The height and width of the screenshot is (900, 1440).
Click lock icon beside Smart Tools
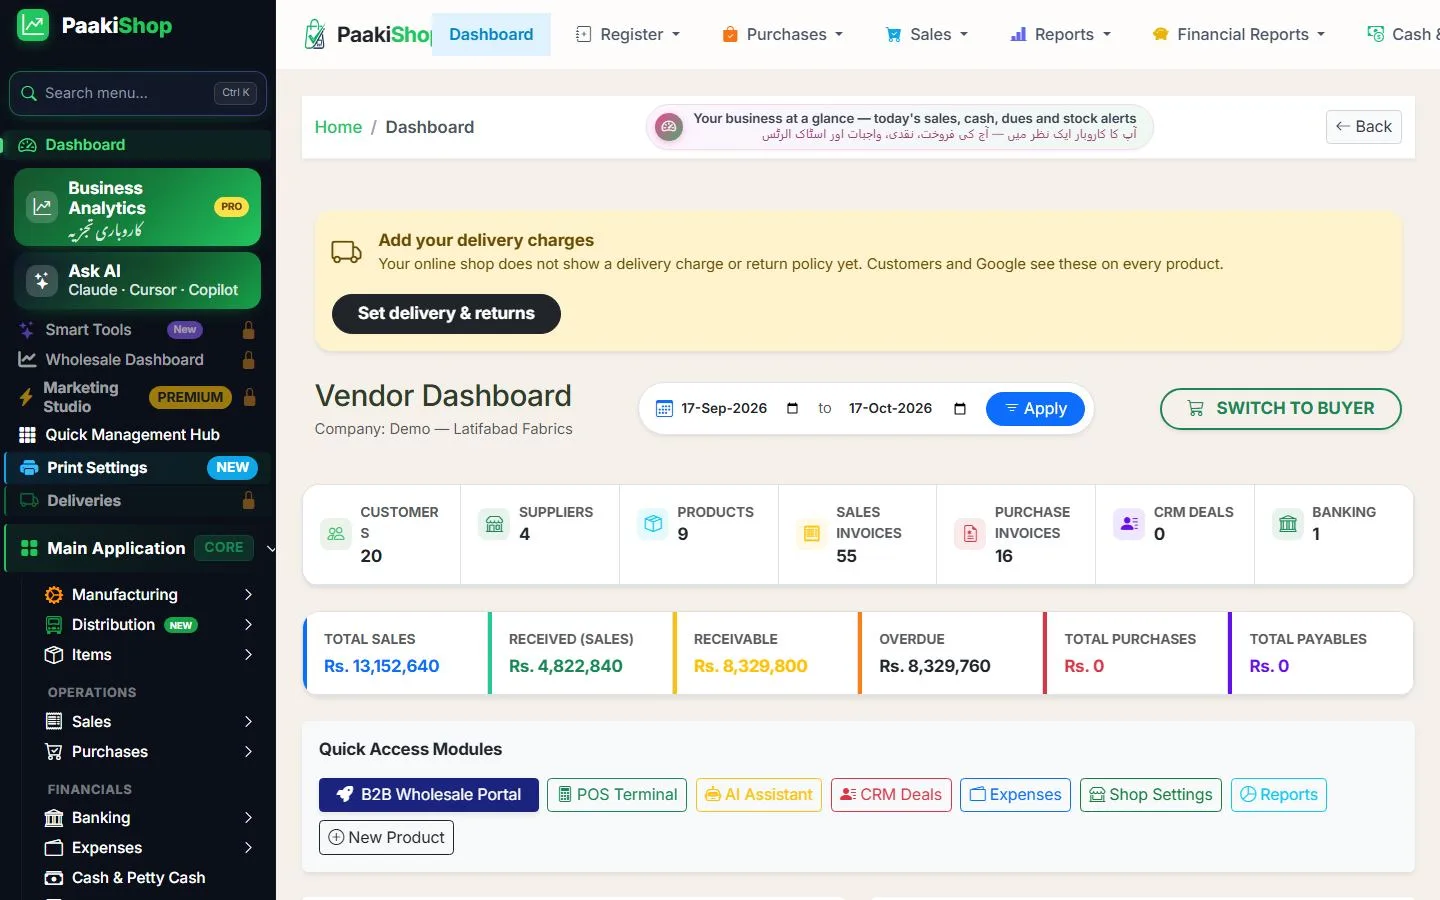point(249,330)
